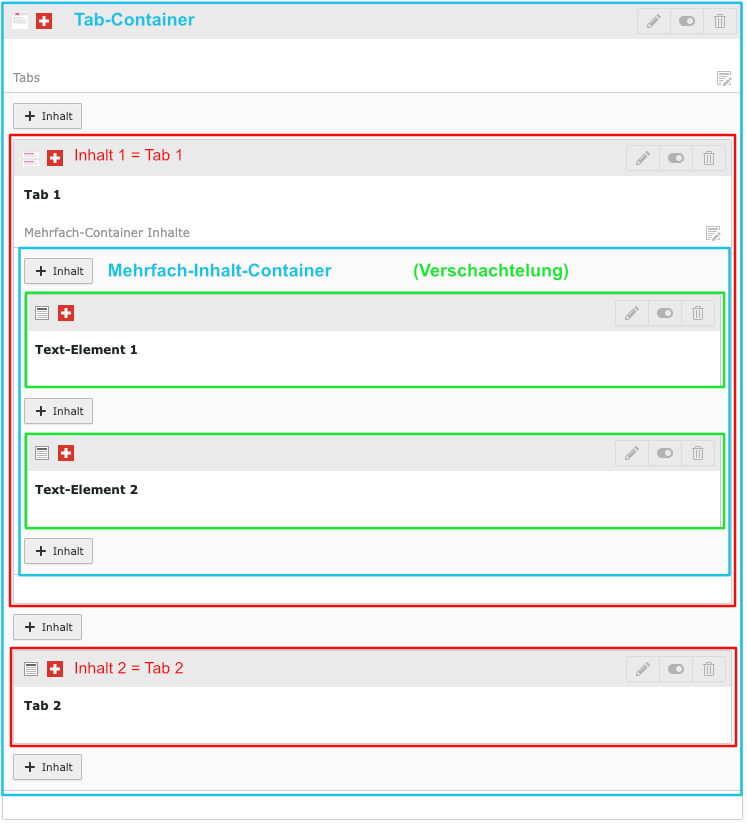The height and width of the screenshot is (823, 747).
Task: Delete the Tab-Container element
Action: pos(720,22)
